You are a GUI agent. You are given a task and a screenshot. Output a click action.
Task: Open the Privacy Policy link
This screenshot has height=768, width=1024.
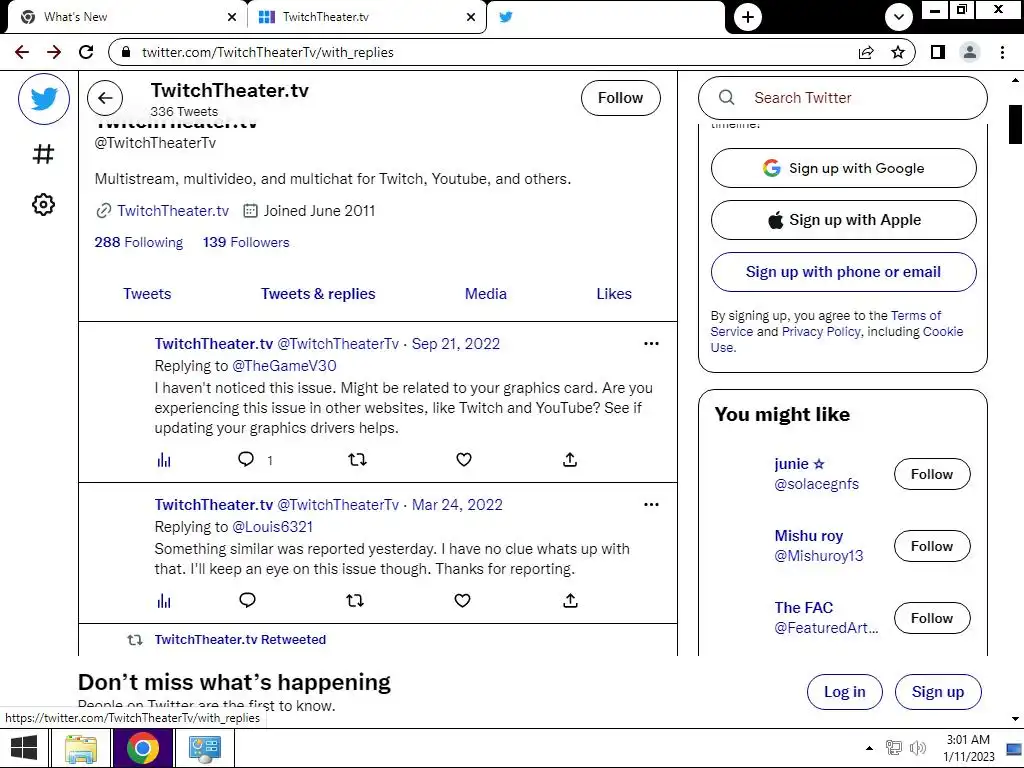821,332
